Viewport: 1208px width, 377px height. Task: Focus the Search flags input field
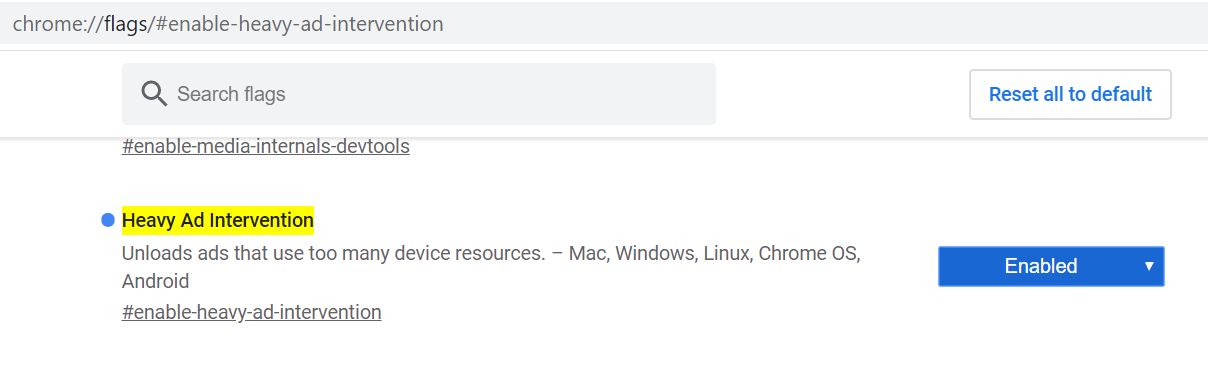(419, 94)
